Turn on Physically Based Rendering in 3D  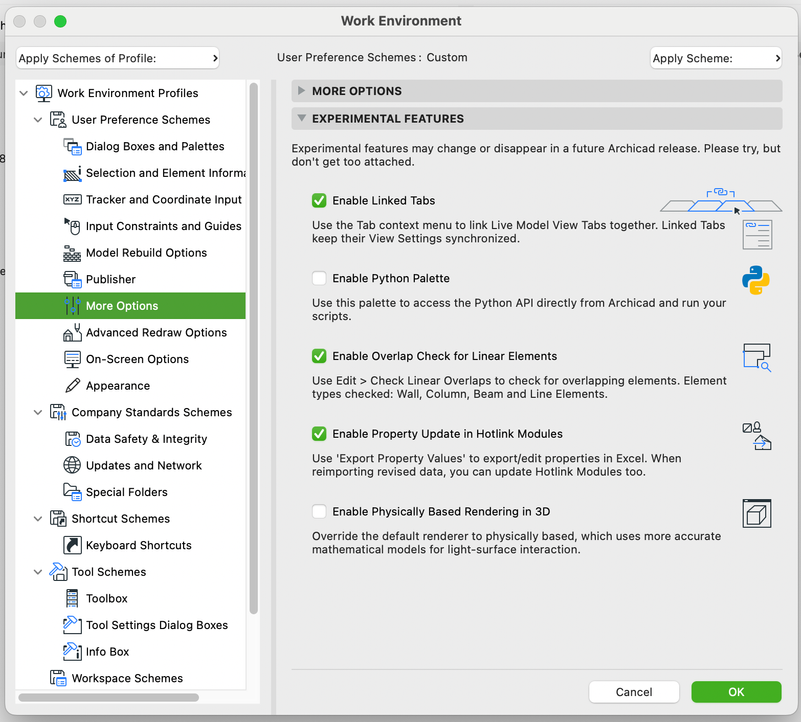(319, 512)
